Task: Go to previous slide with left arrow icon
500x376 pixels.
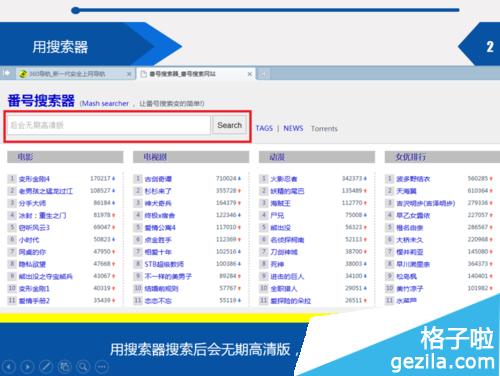Action: click(9, 367)
